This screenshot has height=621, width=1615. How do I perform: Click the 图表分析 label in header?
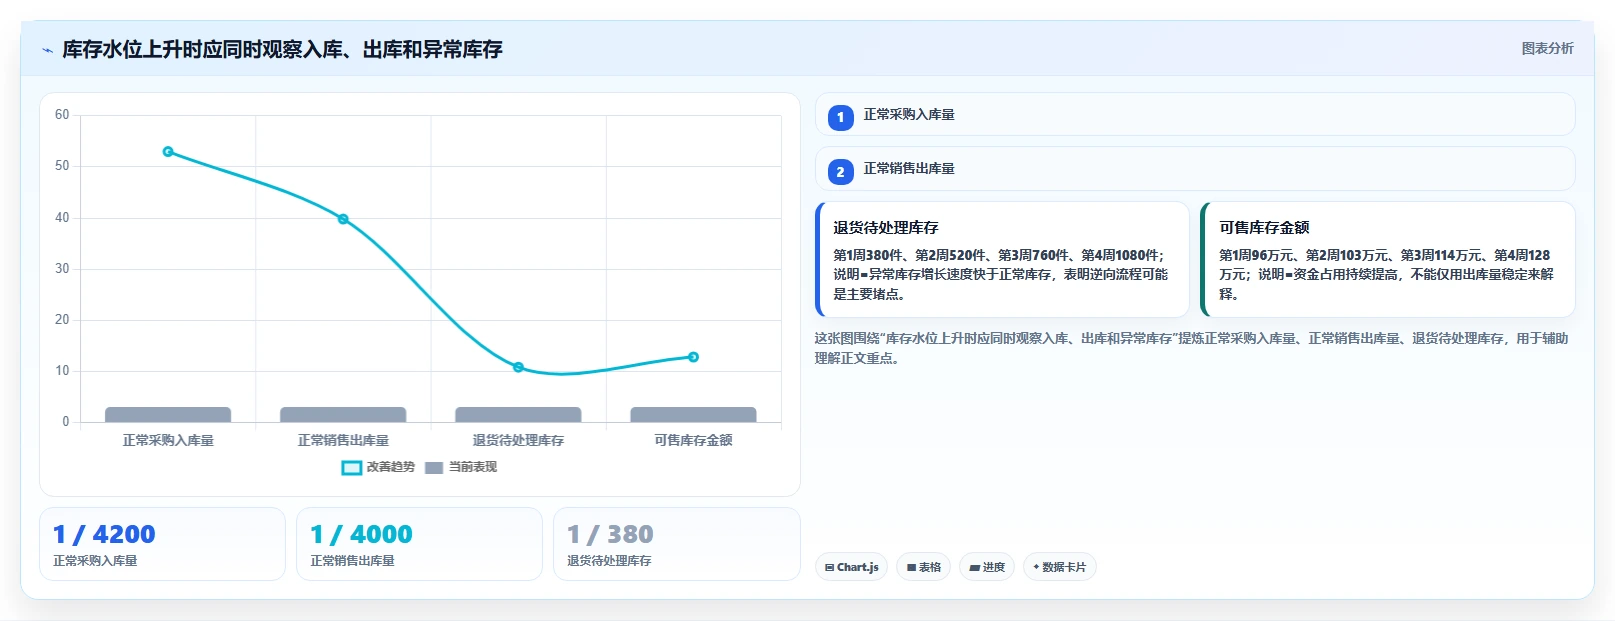[x=1547, y=48]
